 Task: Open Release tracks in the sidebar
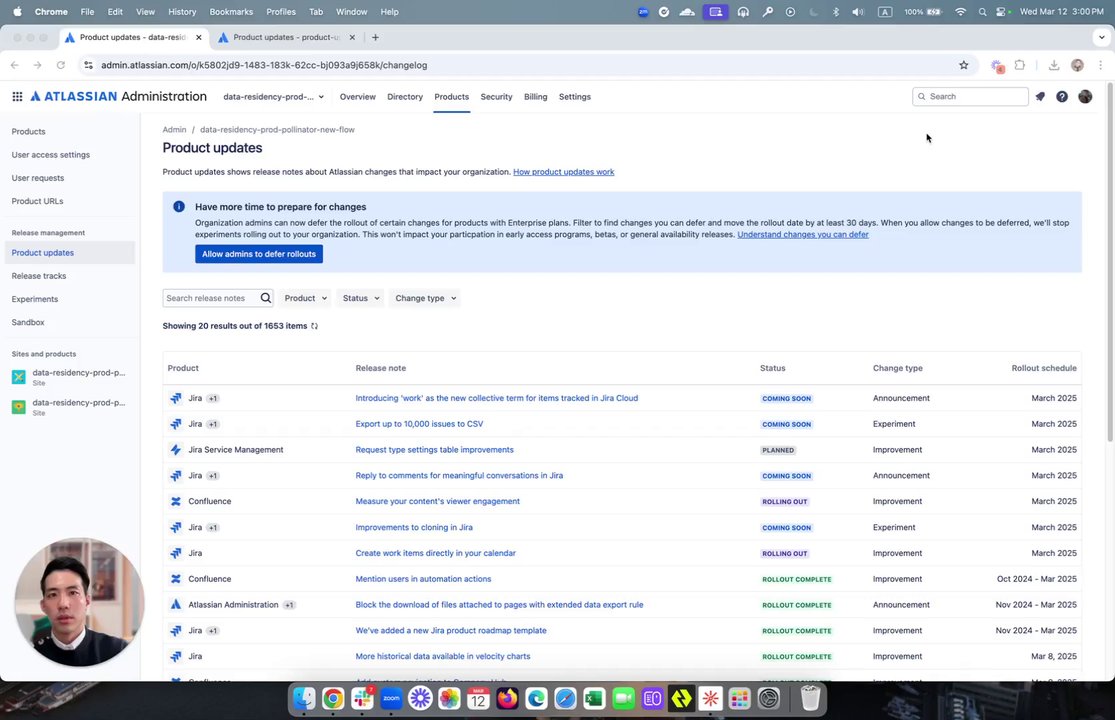point(39,276)
